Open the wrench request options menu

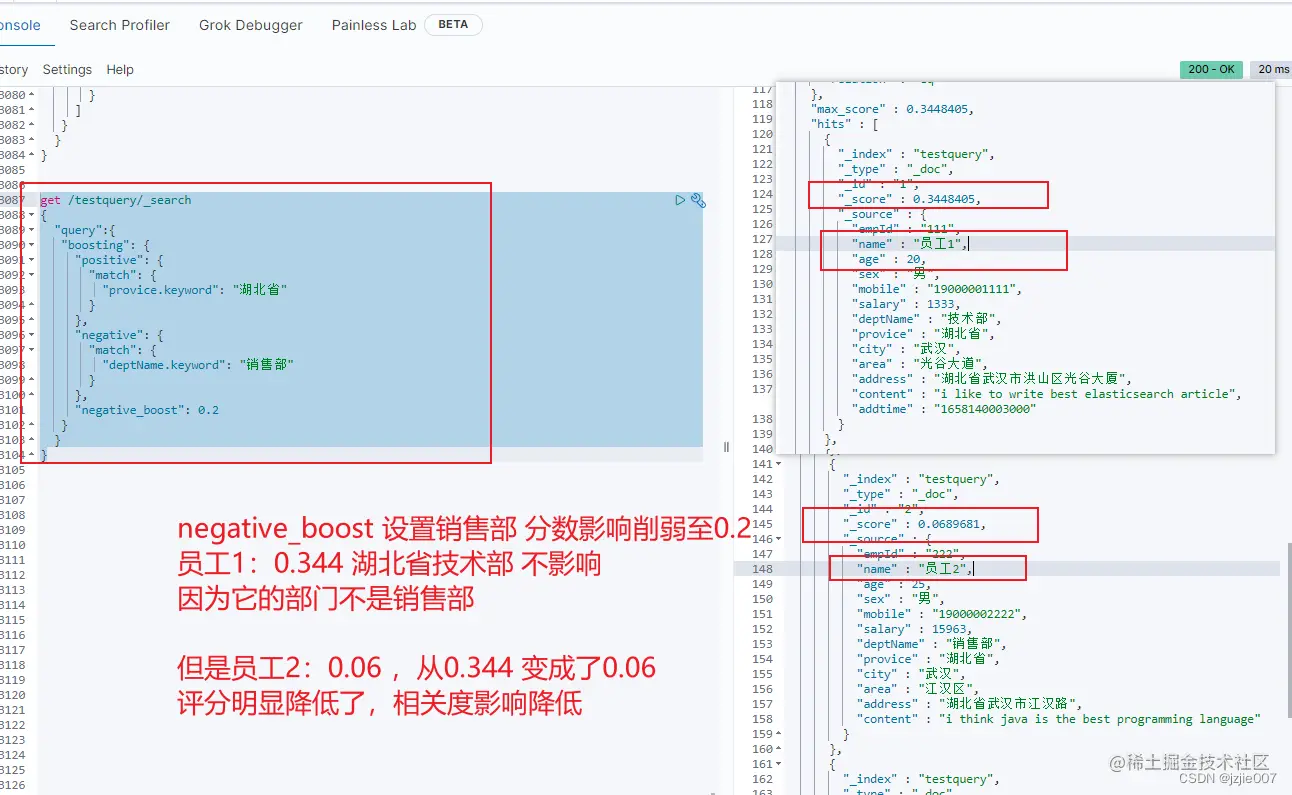698,200
